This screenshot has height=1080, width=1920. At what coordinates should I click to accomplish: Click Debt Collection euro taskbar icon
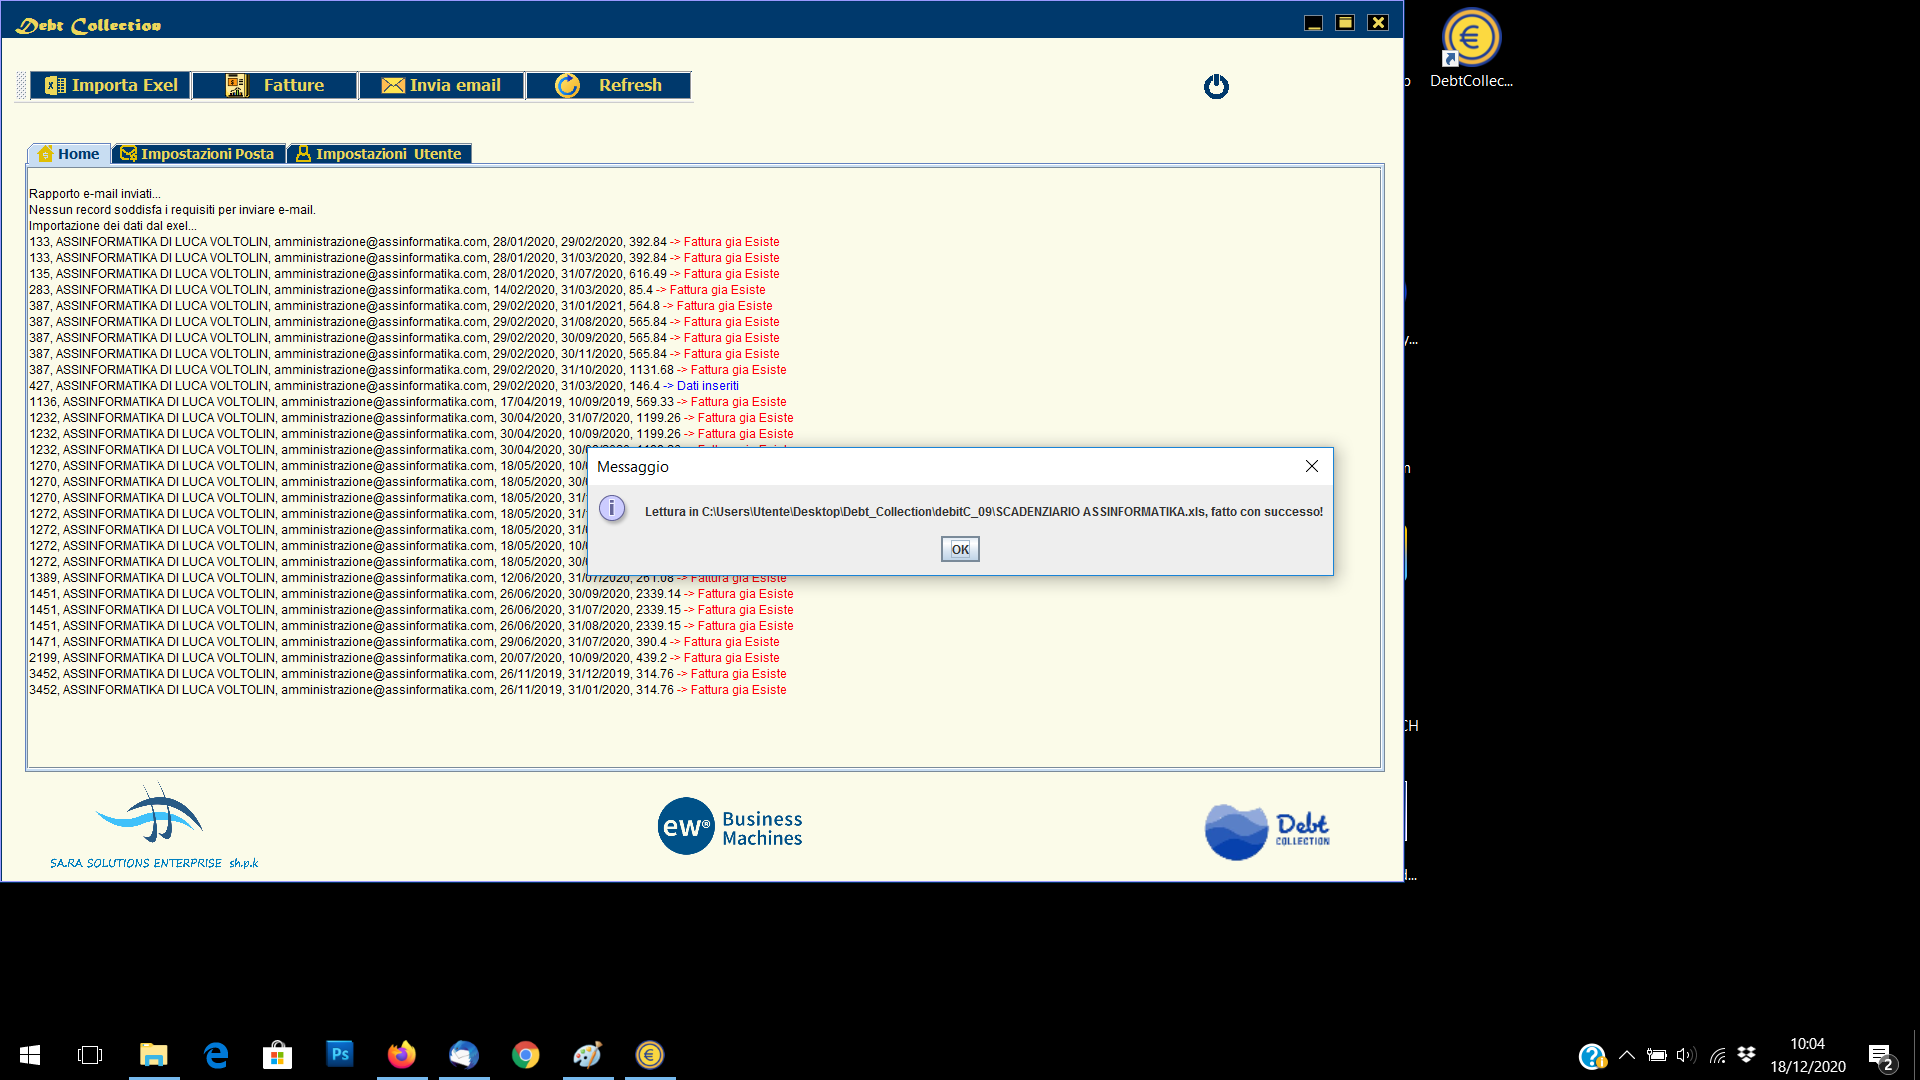(x=650, y=1055)
